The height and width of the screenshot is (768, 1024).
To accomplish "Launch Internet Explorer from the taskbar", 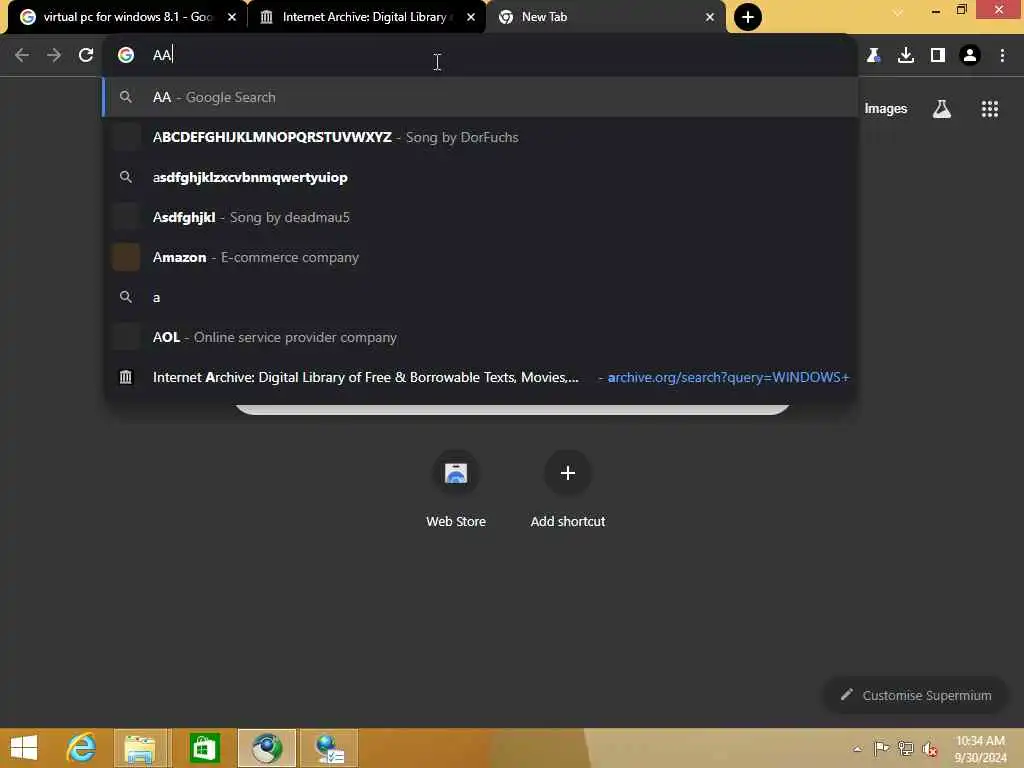I will pos(81,748).
